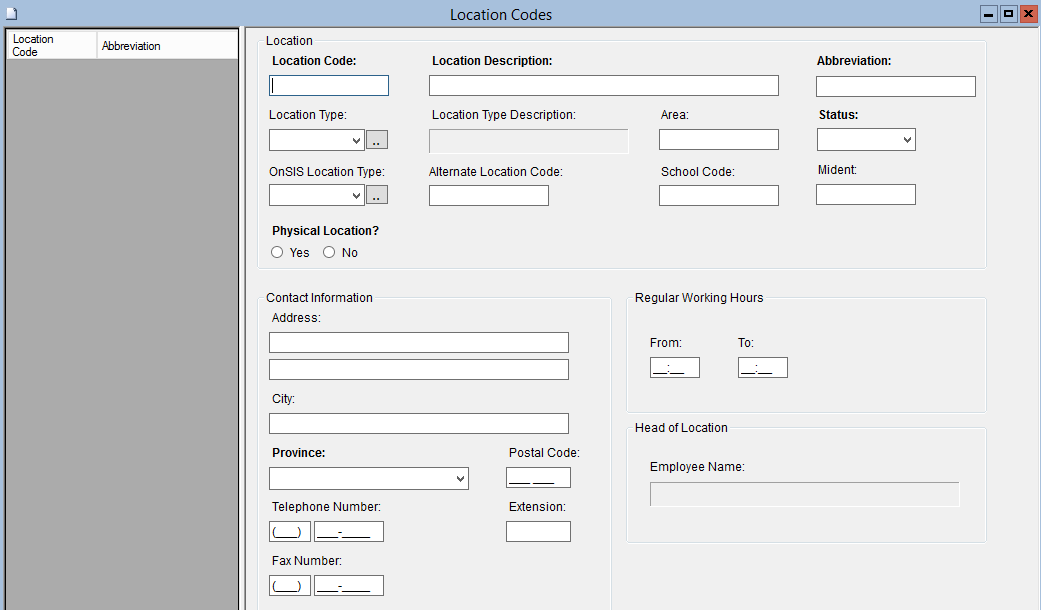Click the working hours From time field

[674, 368]
